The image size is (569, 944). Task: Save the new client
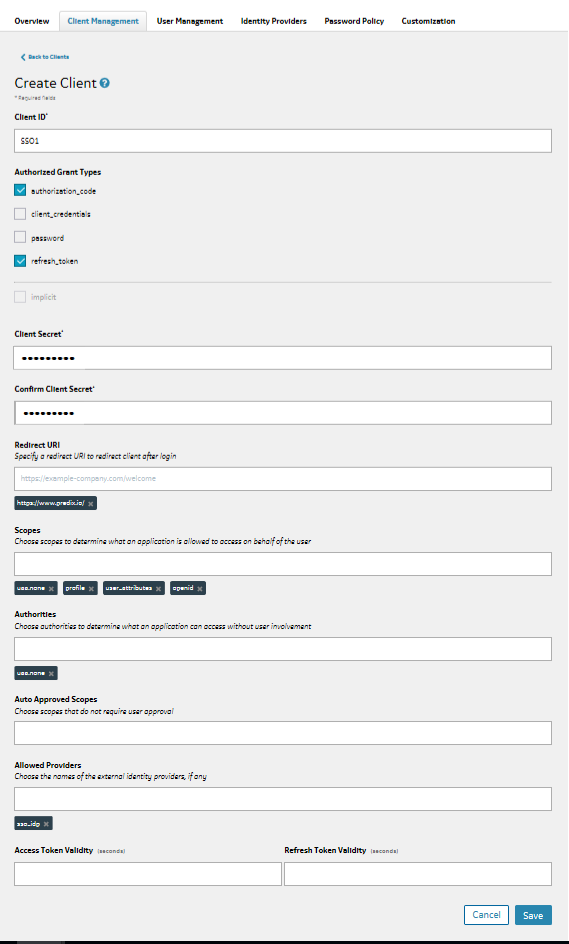tap(533, 915)
